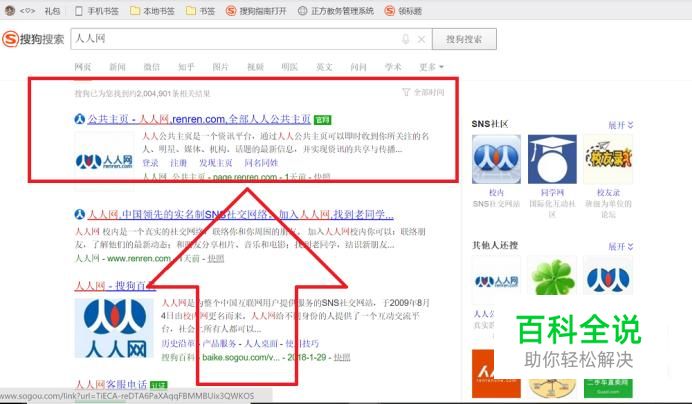The width and height of the screenshot is (692, 404).
Task: Open 快照 for the baike.sogou.com result
Action: coord(342,357)
